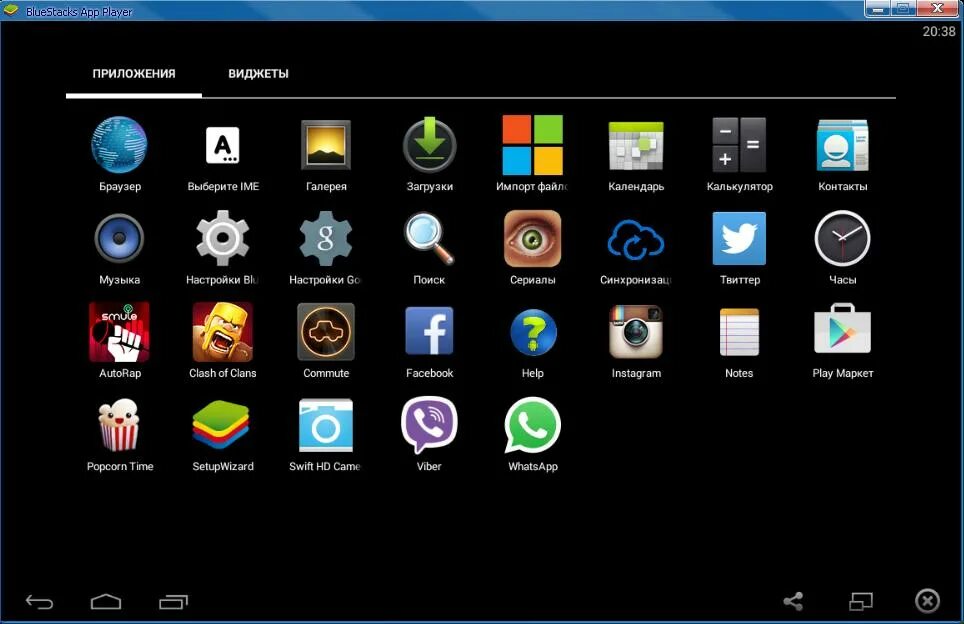
Task: Open the Help app
Action: (x=532, y=332)
